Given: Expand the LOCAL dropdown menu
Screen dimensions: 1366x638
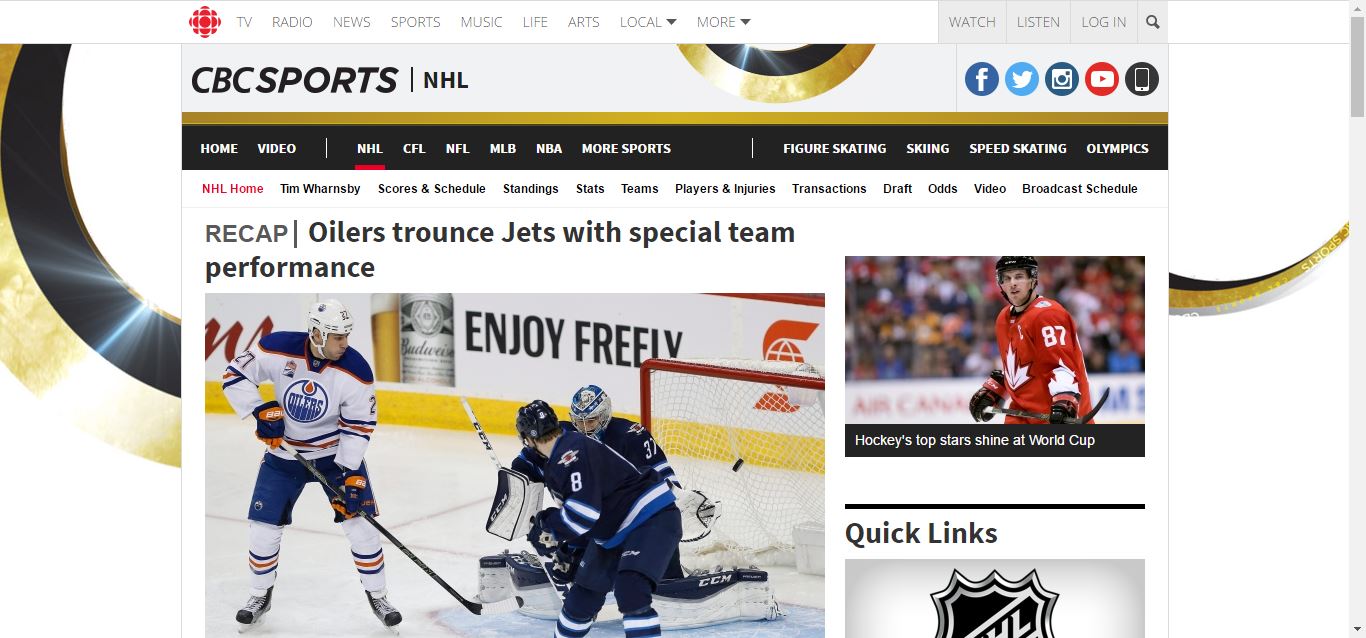Looking at the screenshot, I should click(648, 22).
